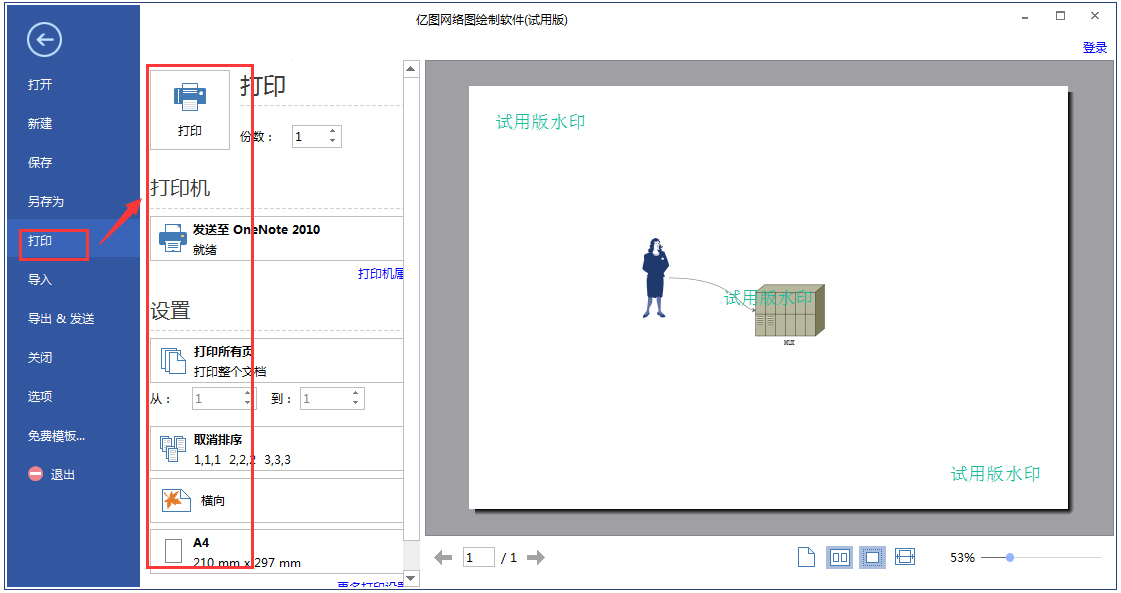Toggle the two-page preview view

coord(839,556)
